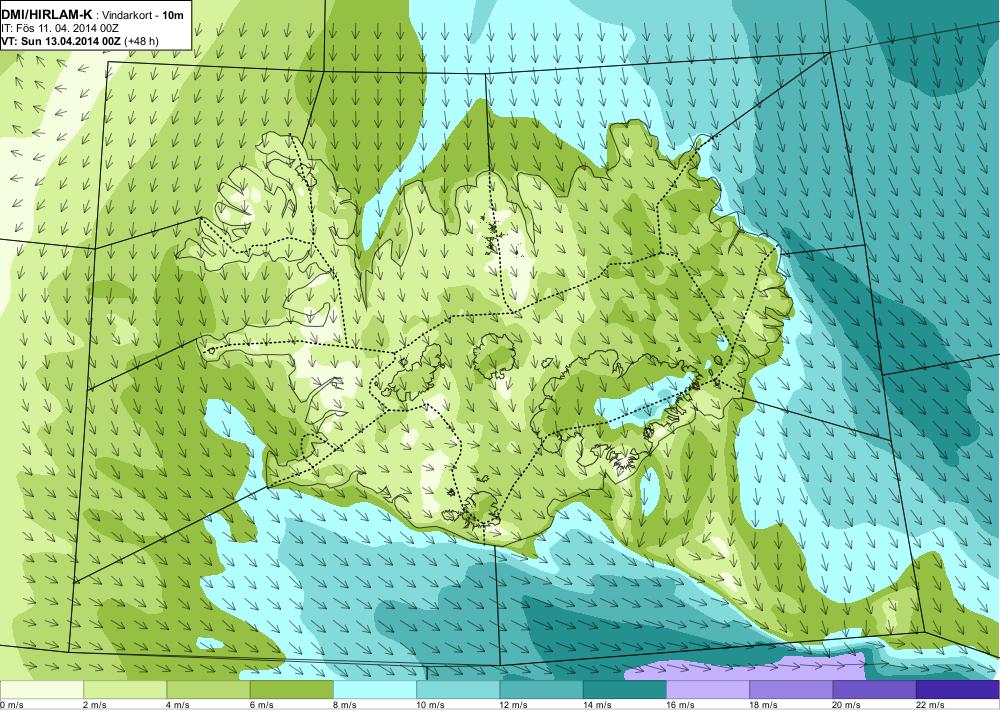This screenshot has height=710, width=1000.
Task: Choose the swatch between 10 and 12 m/s
Action: tap(458, 690)
